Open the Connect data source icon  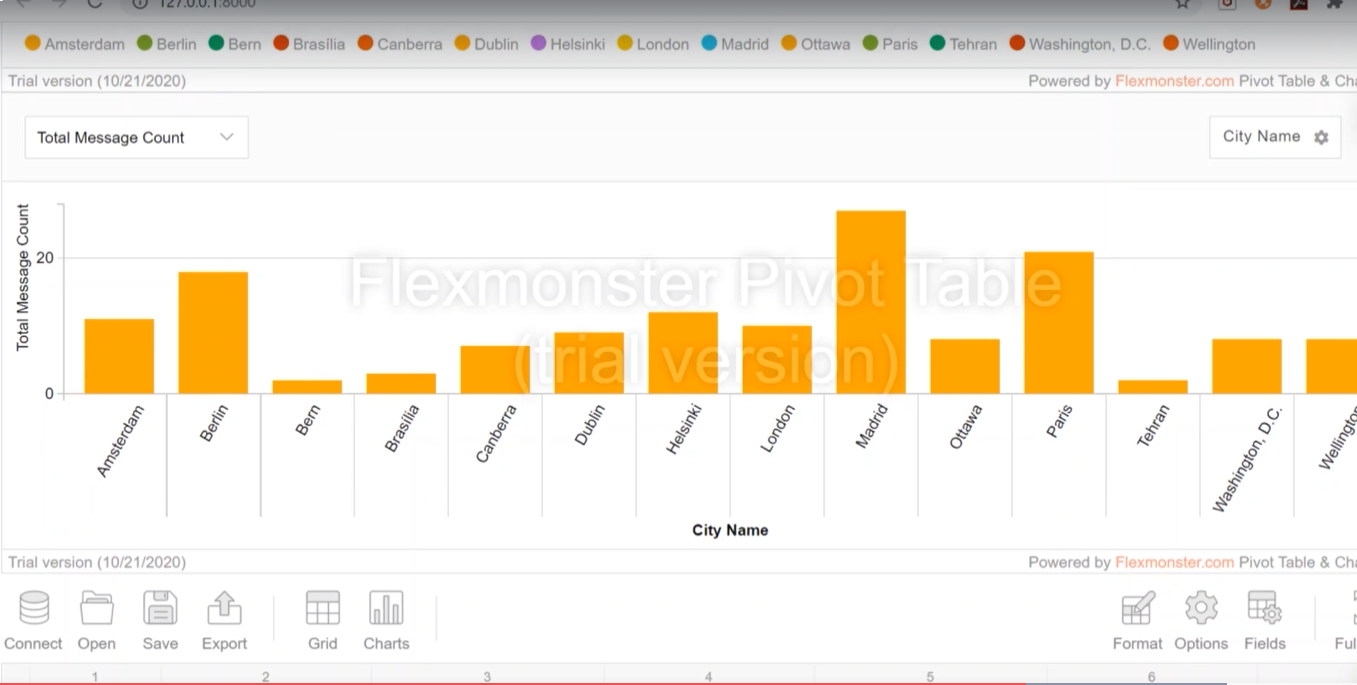click(x=33, y=608)
